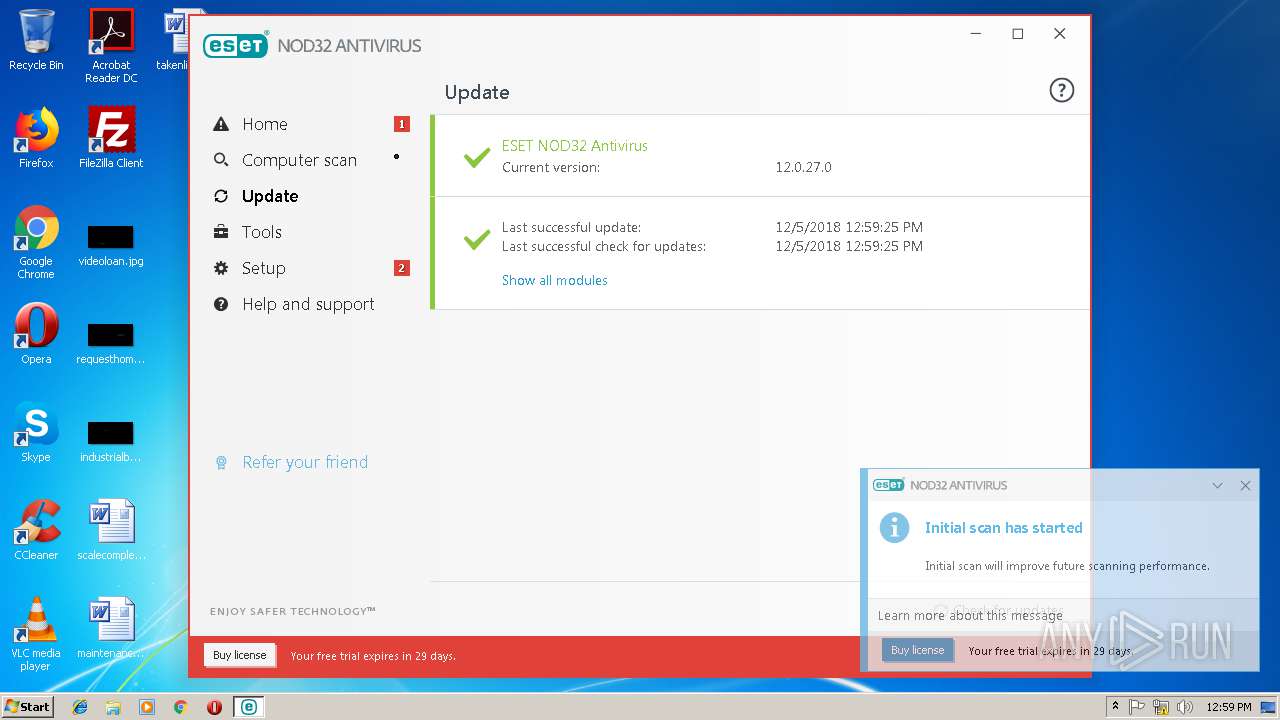Open Help and support in the sidebar

[310, 304]
